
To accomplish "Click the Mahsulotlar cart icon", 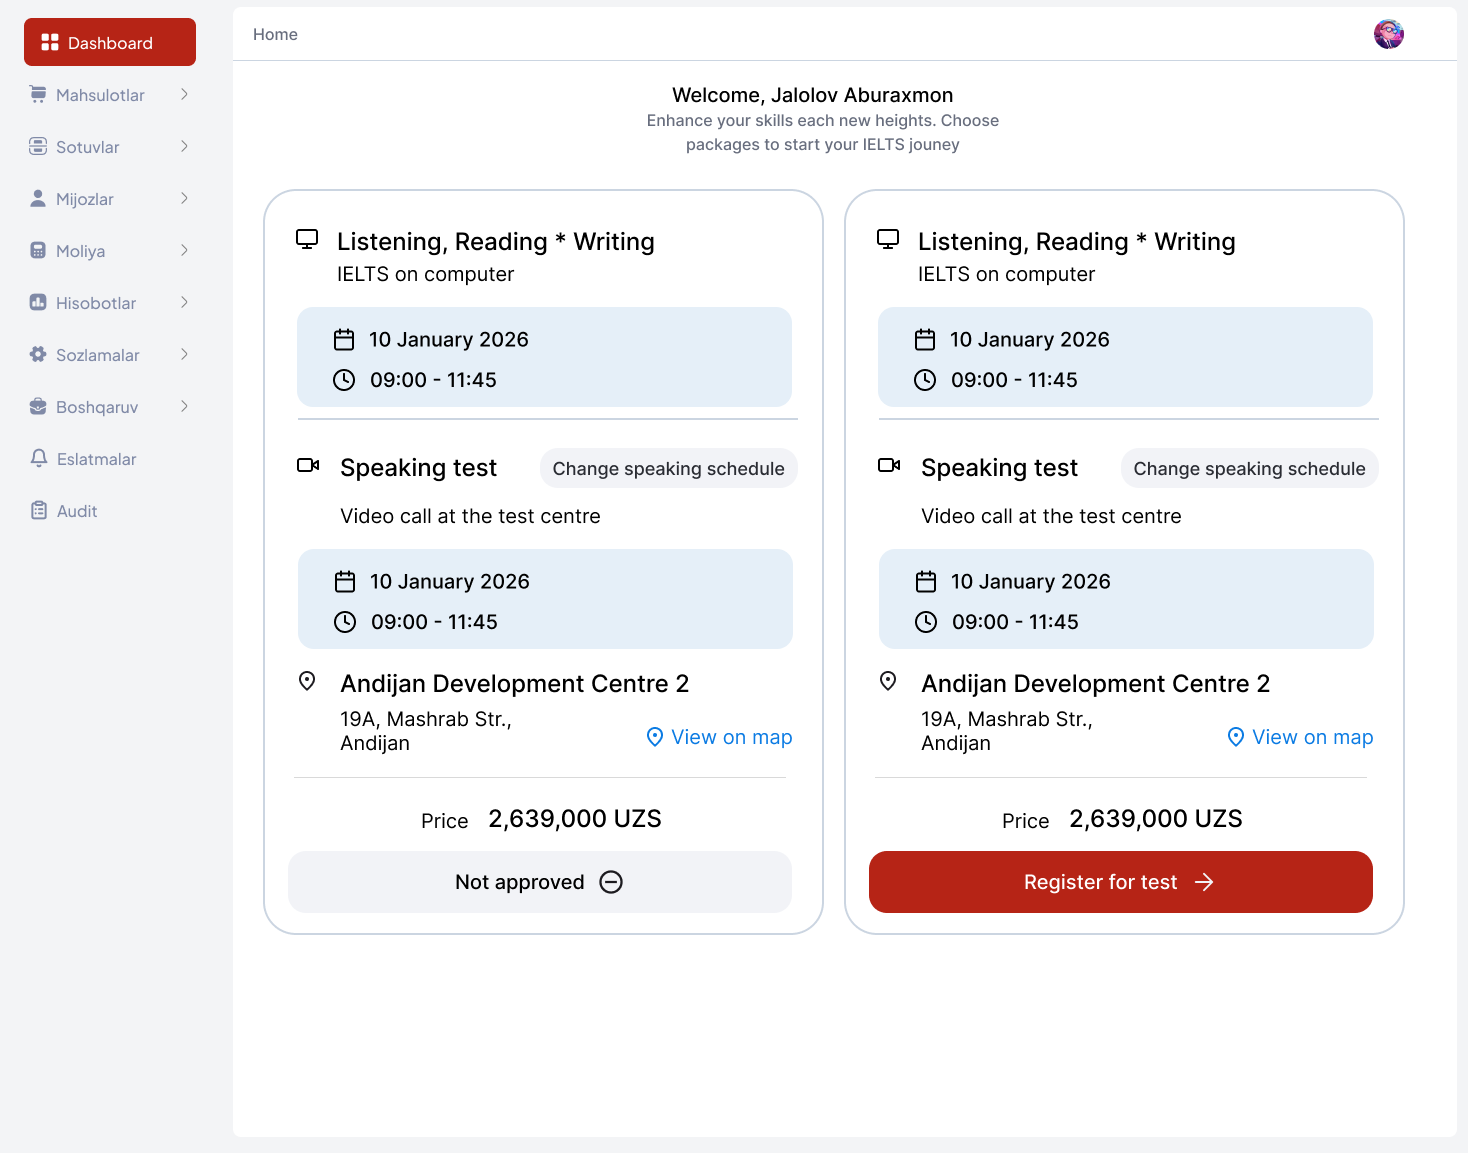I will 38,95.
